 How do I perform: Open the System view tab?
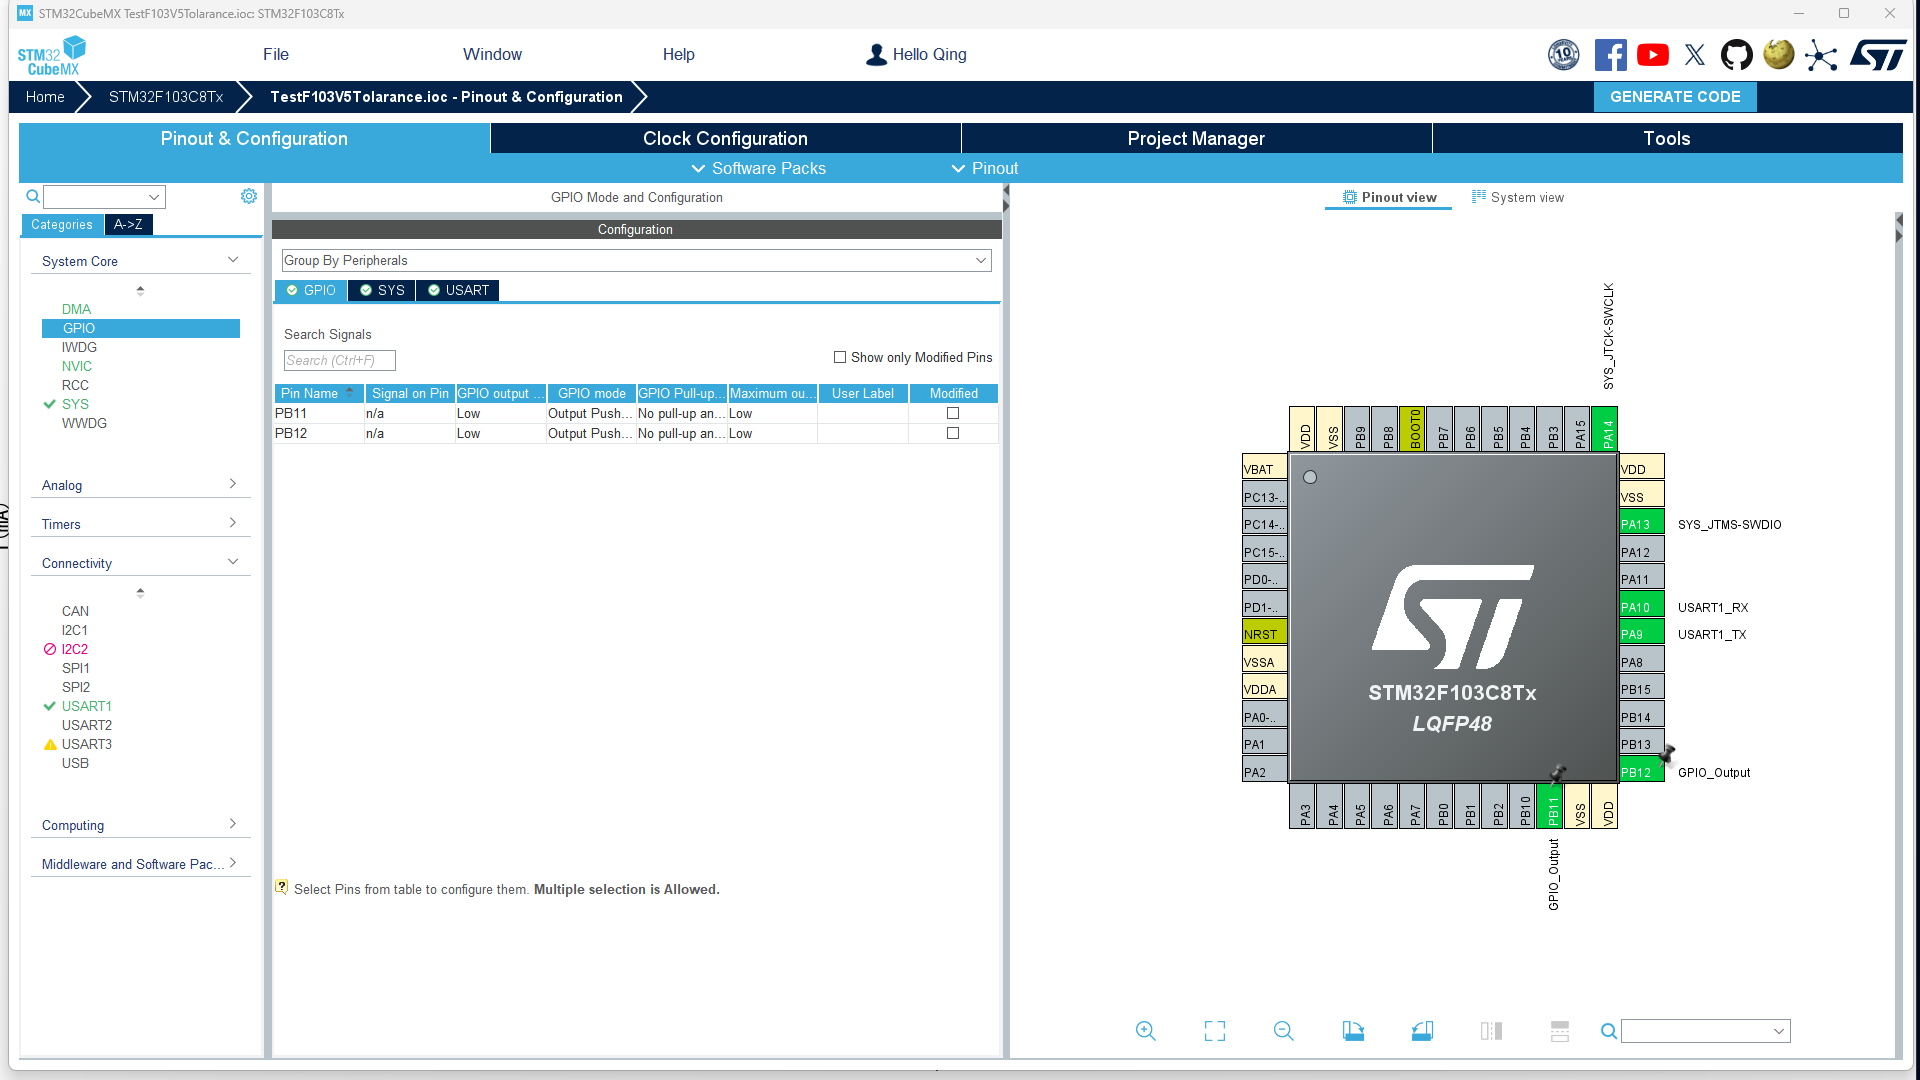[1517, 197]
